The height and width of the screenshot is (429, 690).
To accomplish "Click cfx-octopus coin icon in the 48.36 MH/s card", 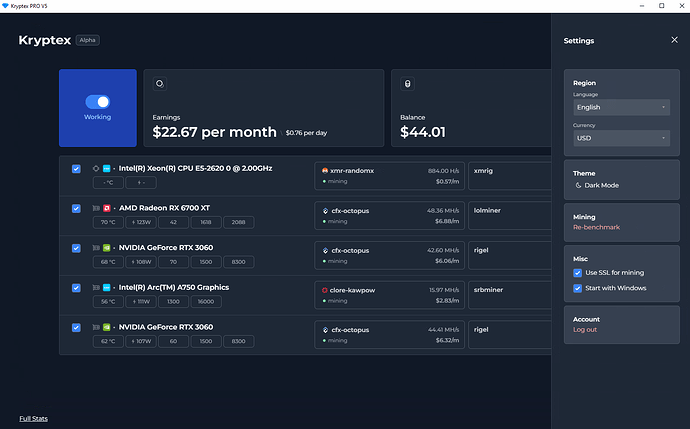I will click(325, 211).
